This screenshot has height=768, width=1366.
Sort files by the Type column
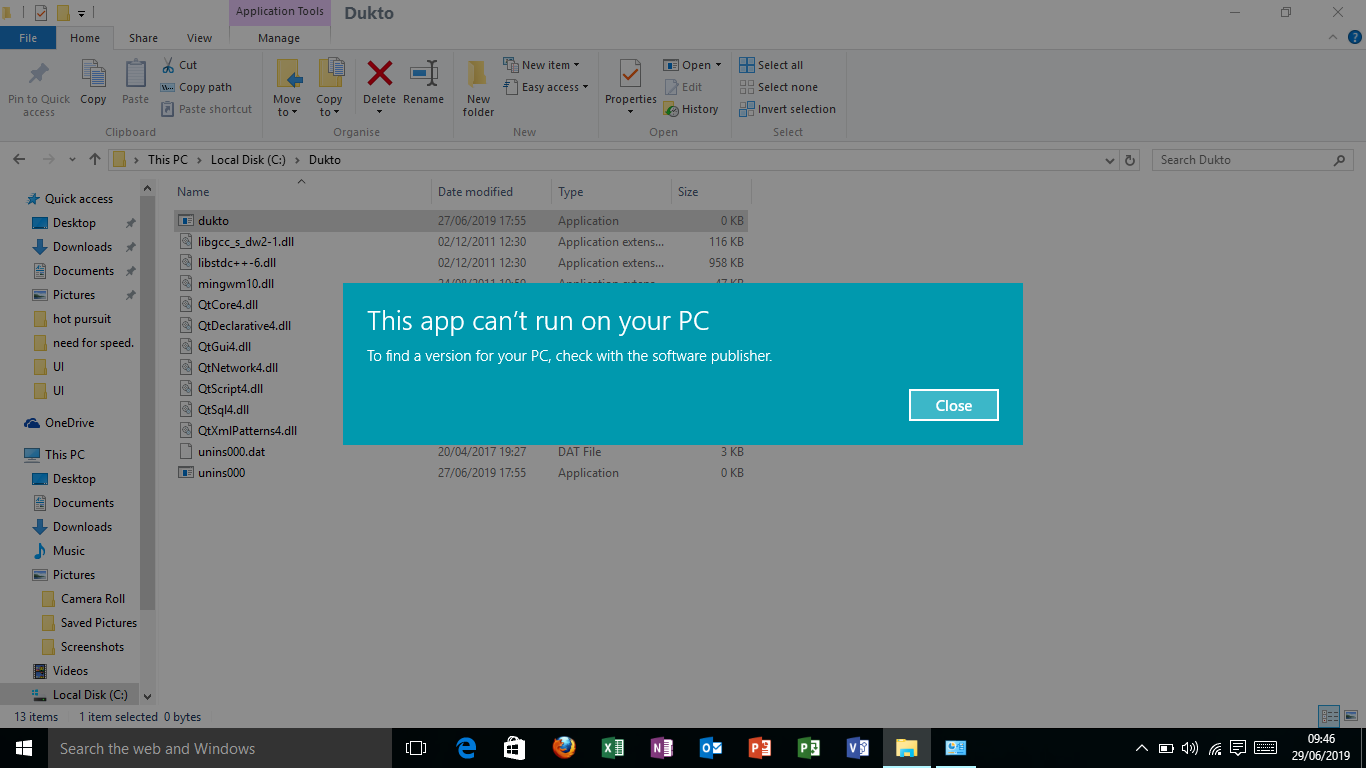(x=611, y=192)
